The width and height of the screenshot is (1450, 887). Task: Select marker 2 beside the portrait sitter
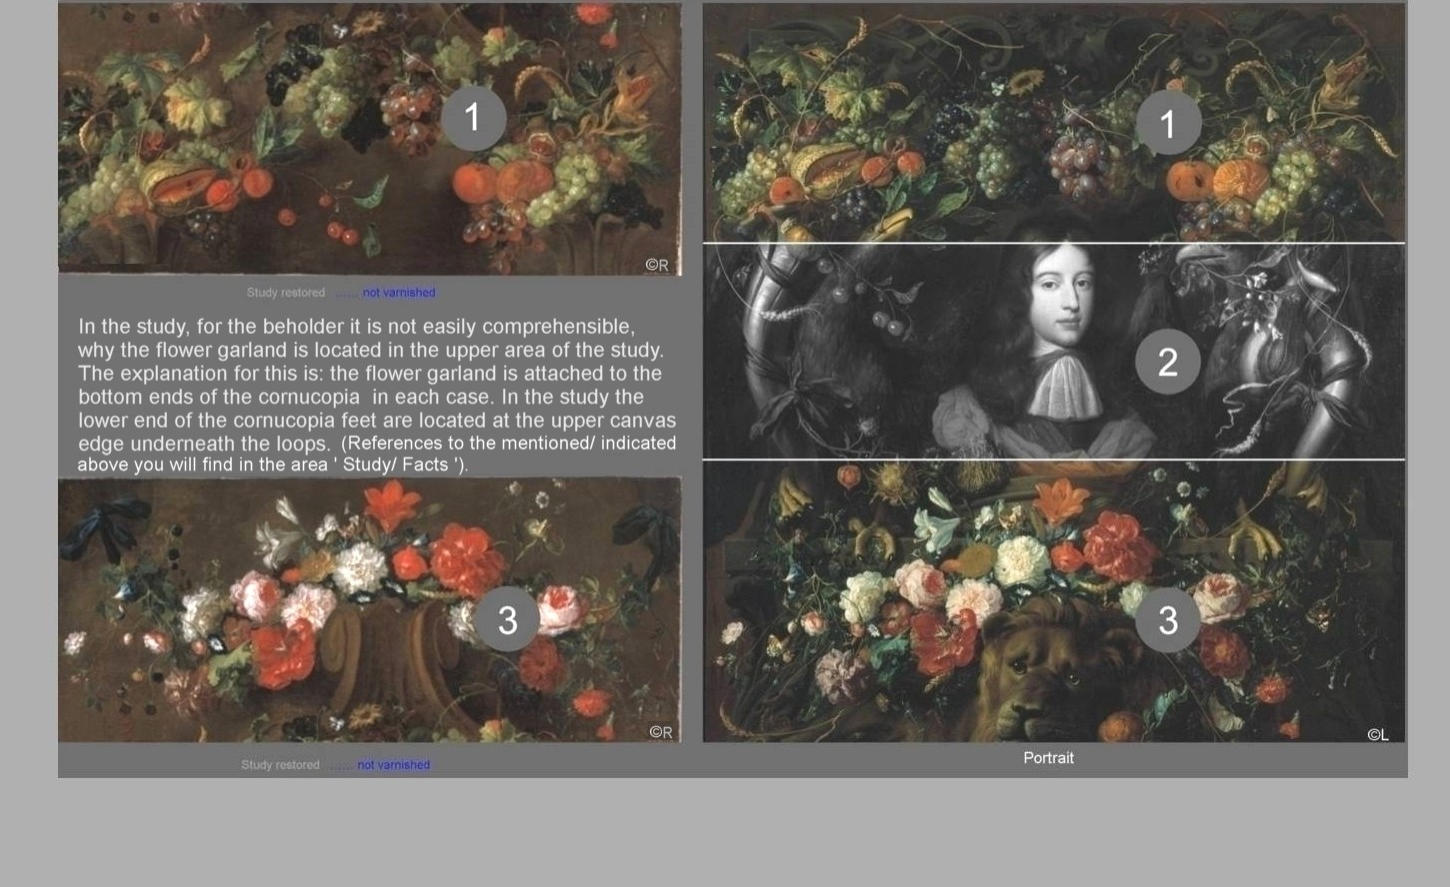1167,362
